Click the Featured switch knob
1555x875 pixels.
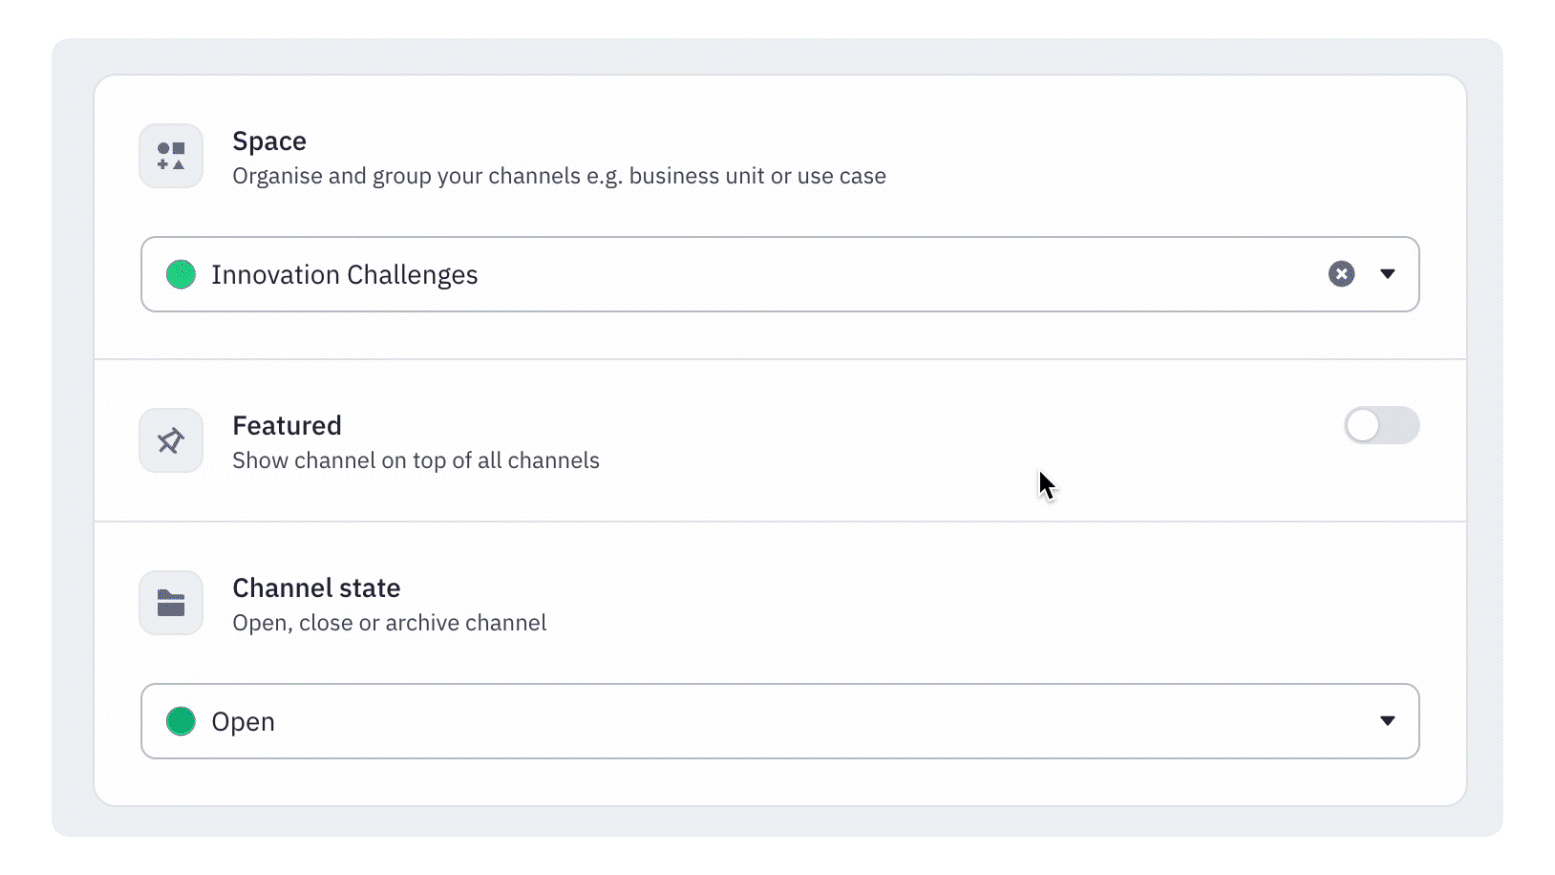1364,425
